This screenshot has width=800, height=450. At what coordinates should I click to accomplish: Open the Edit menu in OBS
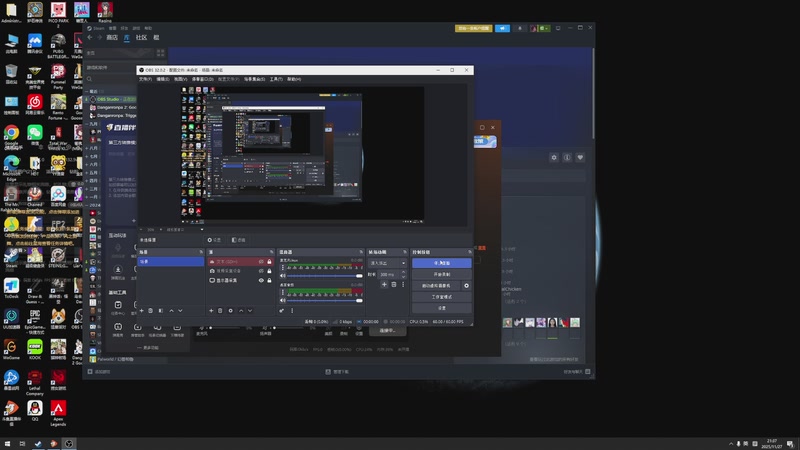163,79
